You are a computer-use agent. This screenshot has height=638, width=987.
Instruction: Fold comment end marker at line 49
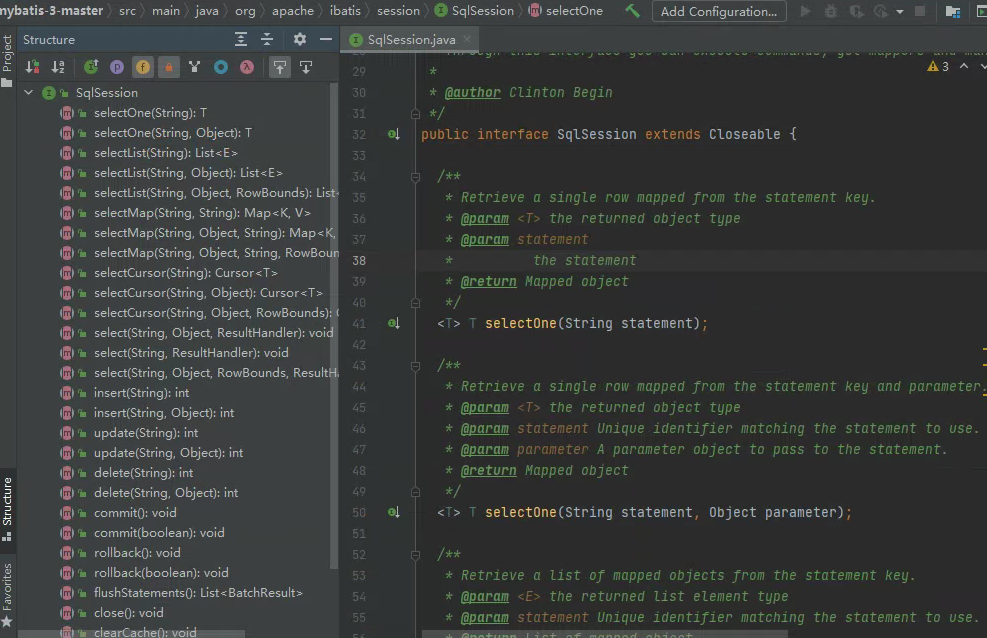pos(415,491)
